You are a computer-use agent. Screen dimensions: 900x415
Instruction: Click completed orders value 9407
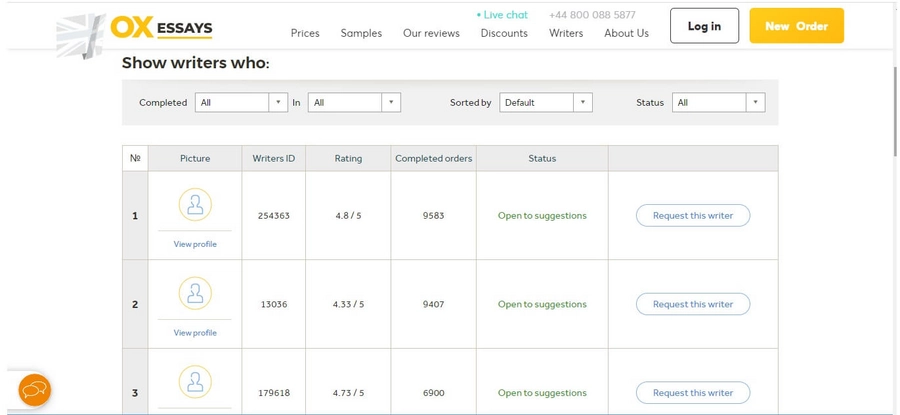click(x=433, y=304)
